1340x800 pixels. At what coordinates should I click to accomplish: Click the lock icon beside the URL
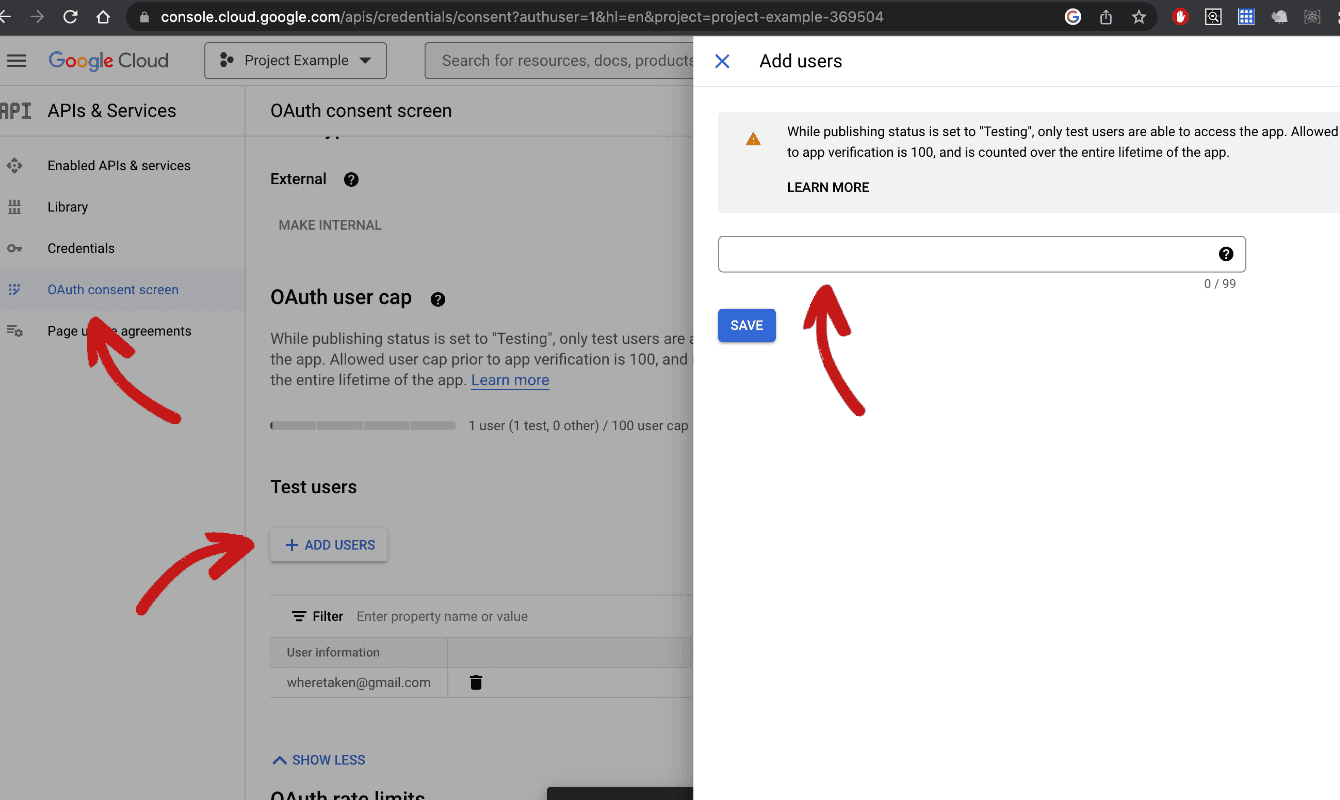point(144,17)
